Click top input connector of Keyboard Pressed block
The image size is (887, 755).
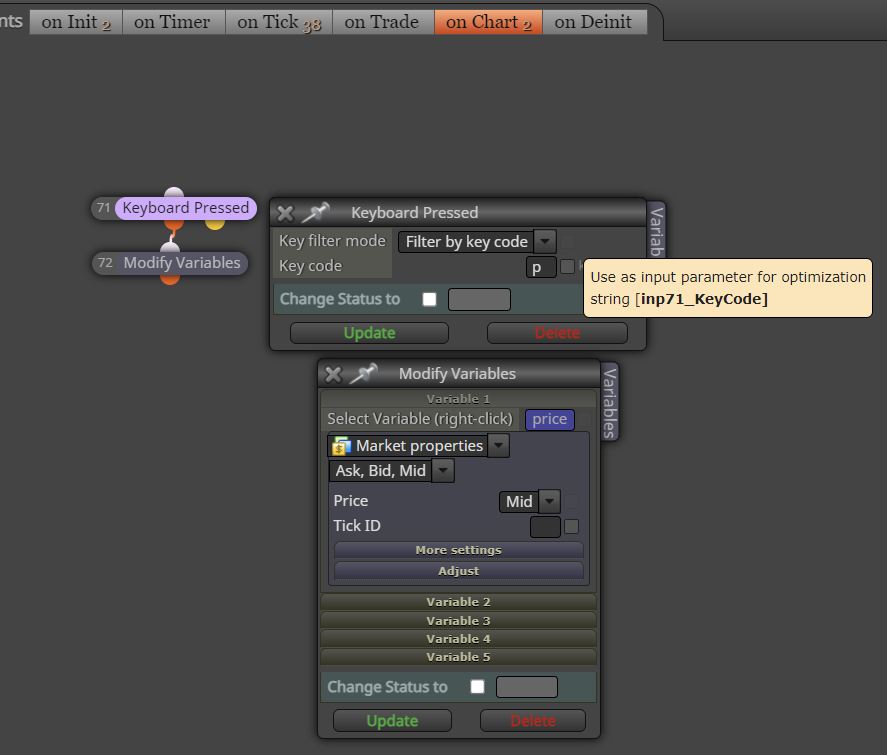[x=174, y=192]
